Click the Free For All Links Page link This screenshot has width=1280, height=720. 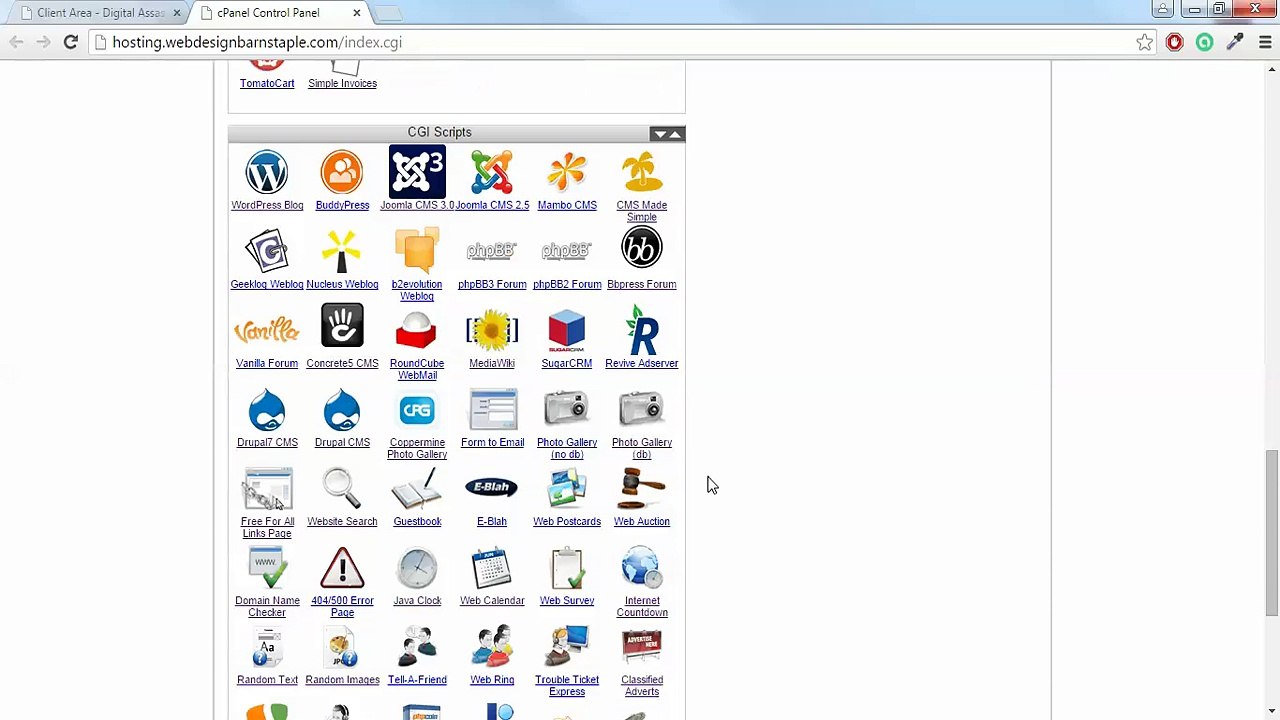267,527
